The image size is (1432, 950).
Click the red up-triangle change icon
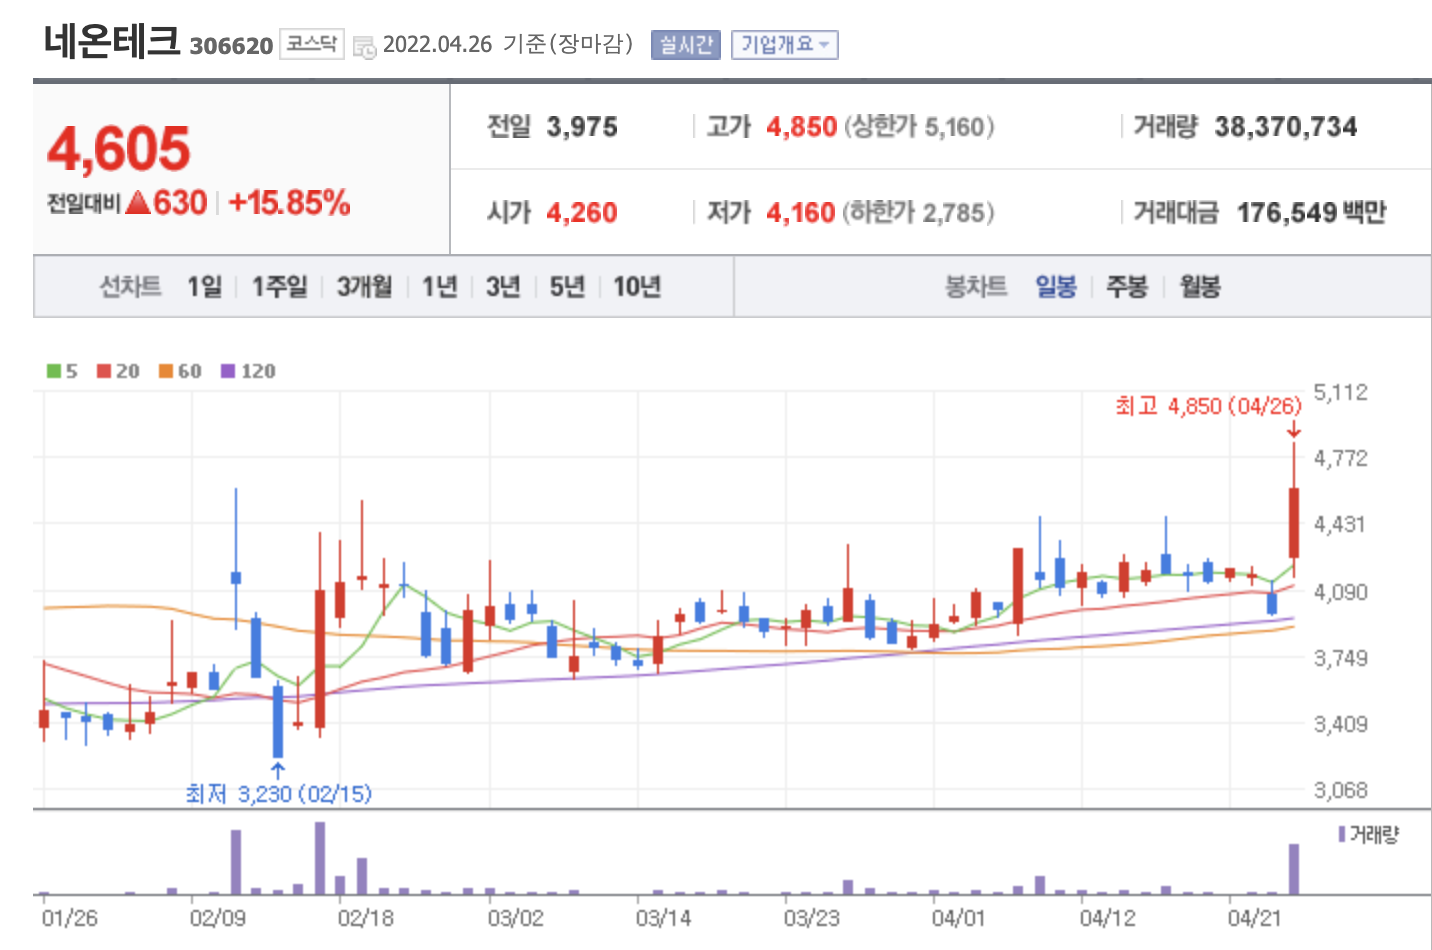point(139,203)
